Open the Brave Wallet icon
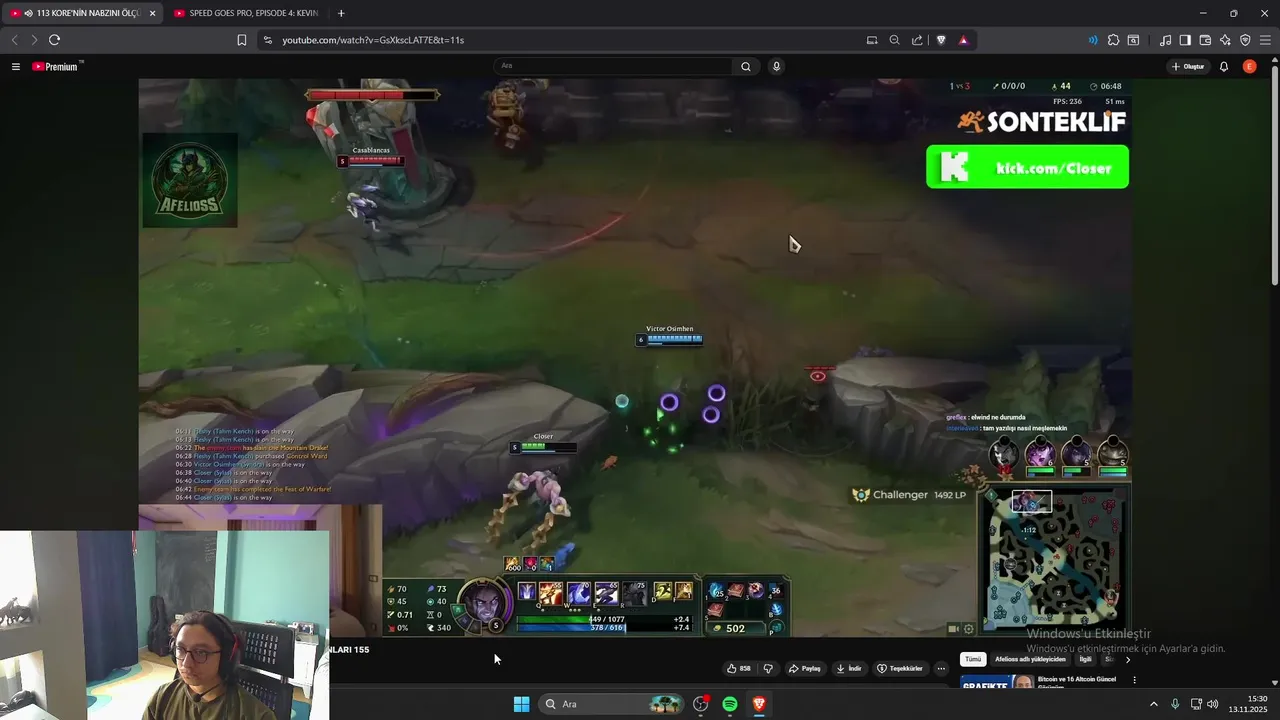The width and height of the screenshot is (1280, 720). [x=1205, y=40]
